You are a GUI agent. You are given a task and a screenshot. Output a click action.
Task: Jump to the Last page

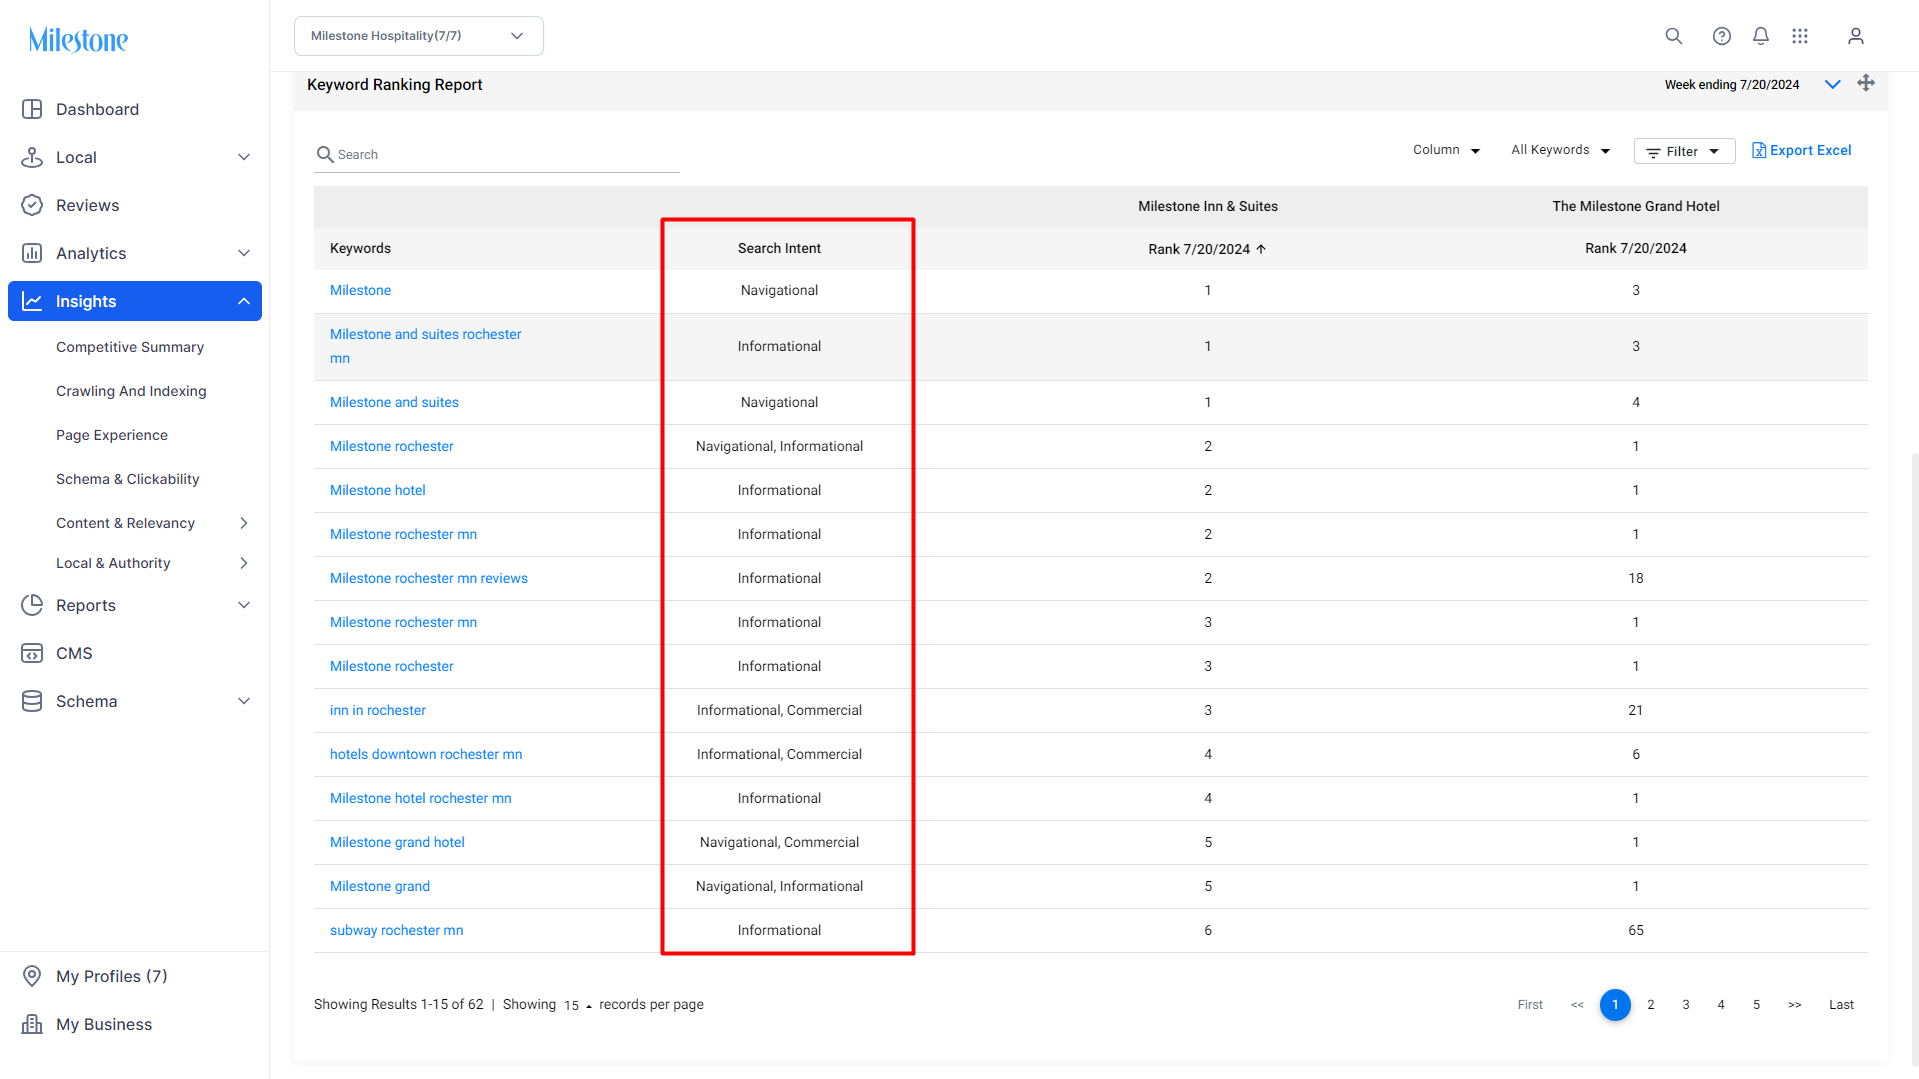[x=1841, y=1005]
